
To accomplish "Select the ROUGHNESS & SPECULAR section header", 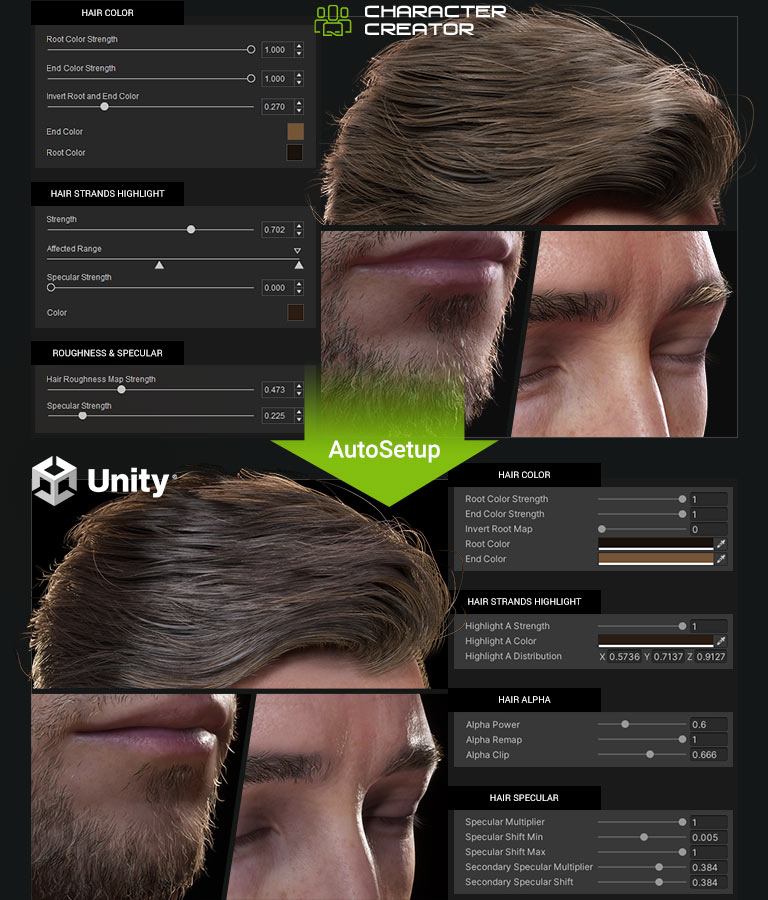I will pos(108,353).
